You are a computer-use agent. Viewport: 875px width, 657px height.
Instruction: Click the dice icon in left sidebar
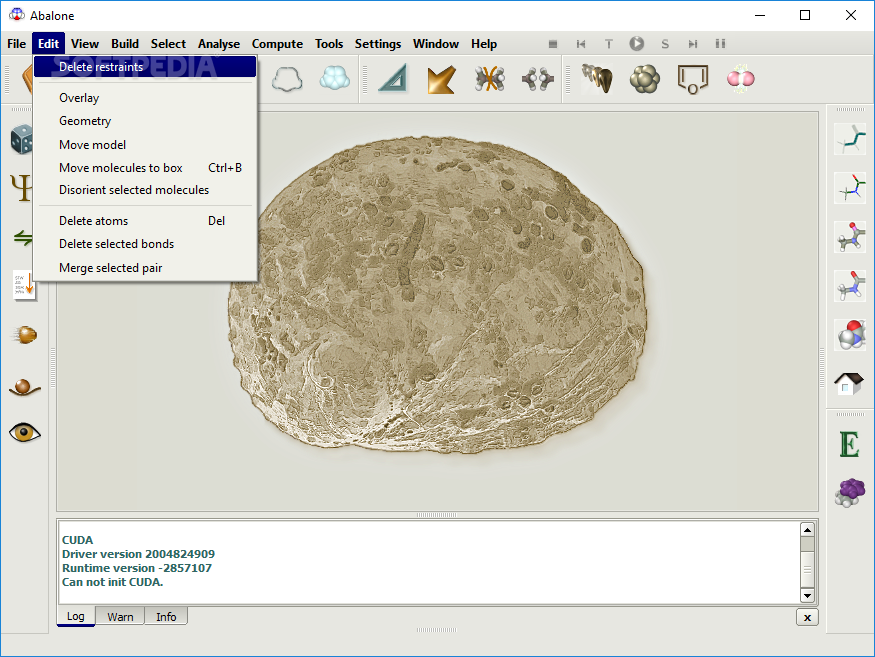click(x=22, y=140)
